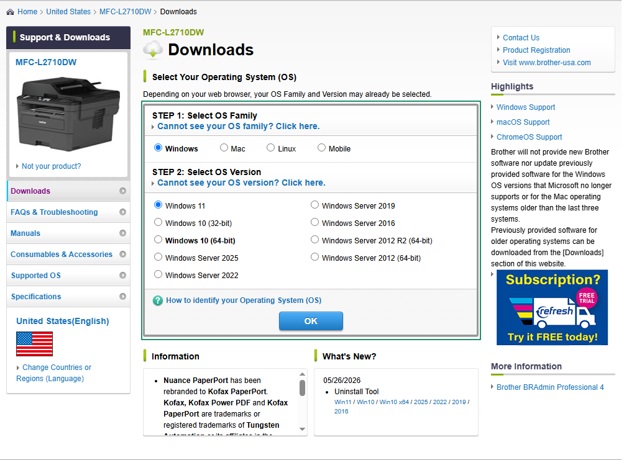Click the 2019 uninstall tool link
The width and height of the screenshot is (624, 460).
[458, 402]
